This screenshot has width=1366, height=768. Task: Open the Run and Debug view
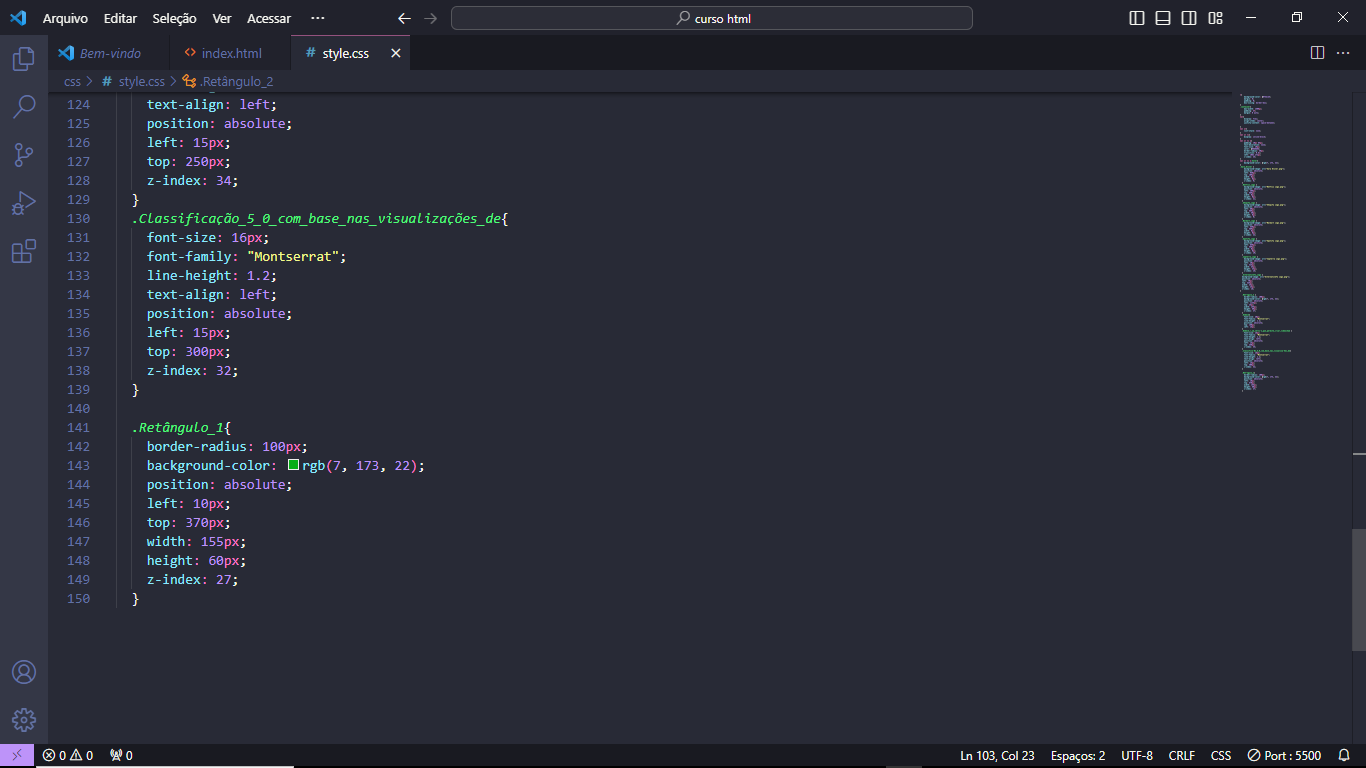(24, 203)
